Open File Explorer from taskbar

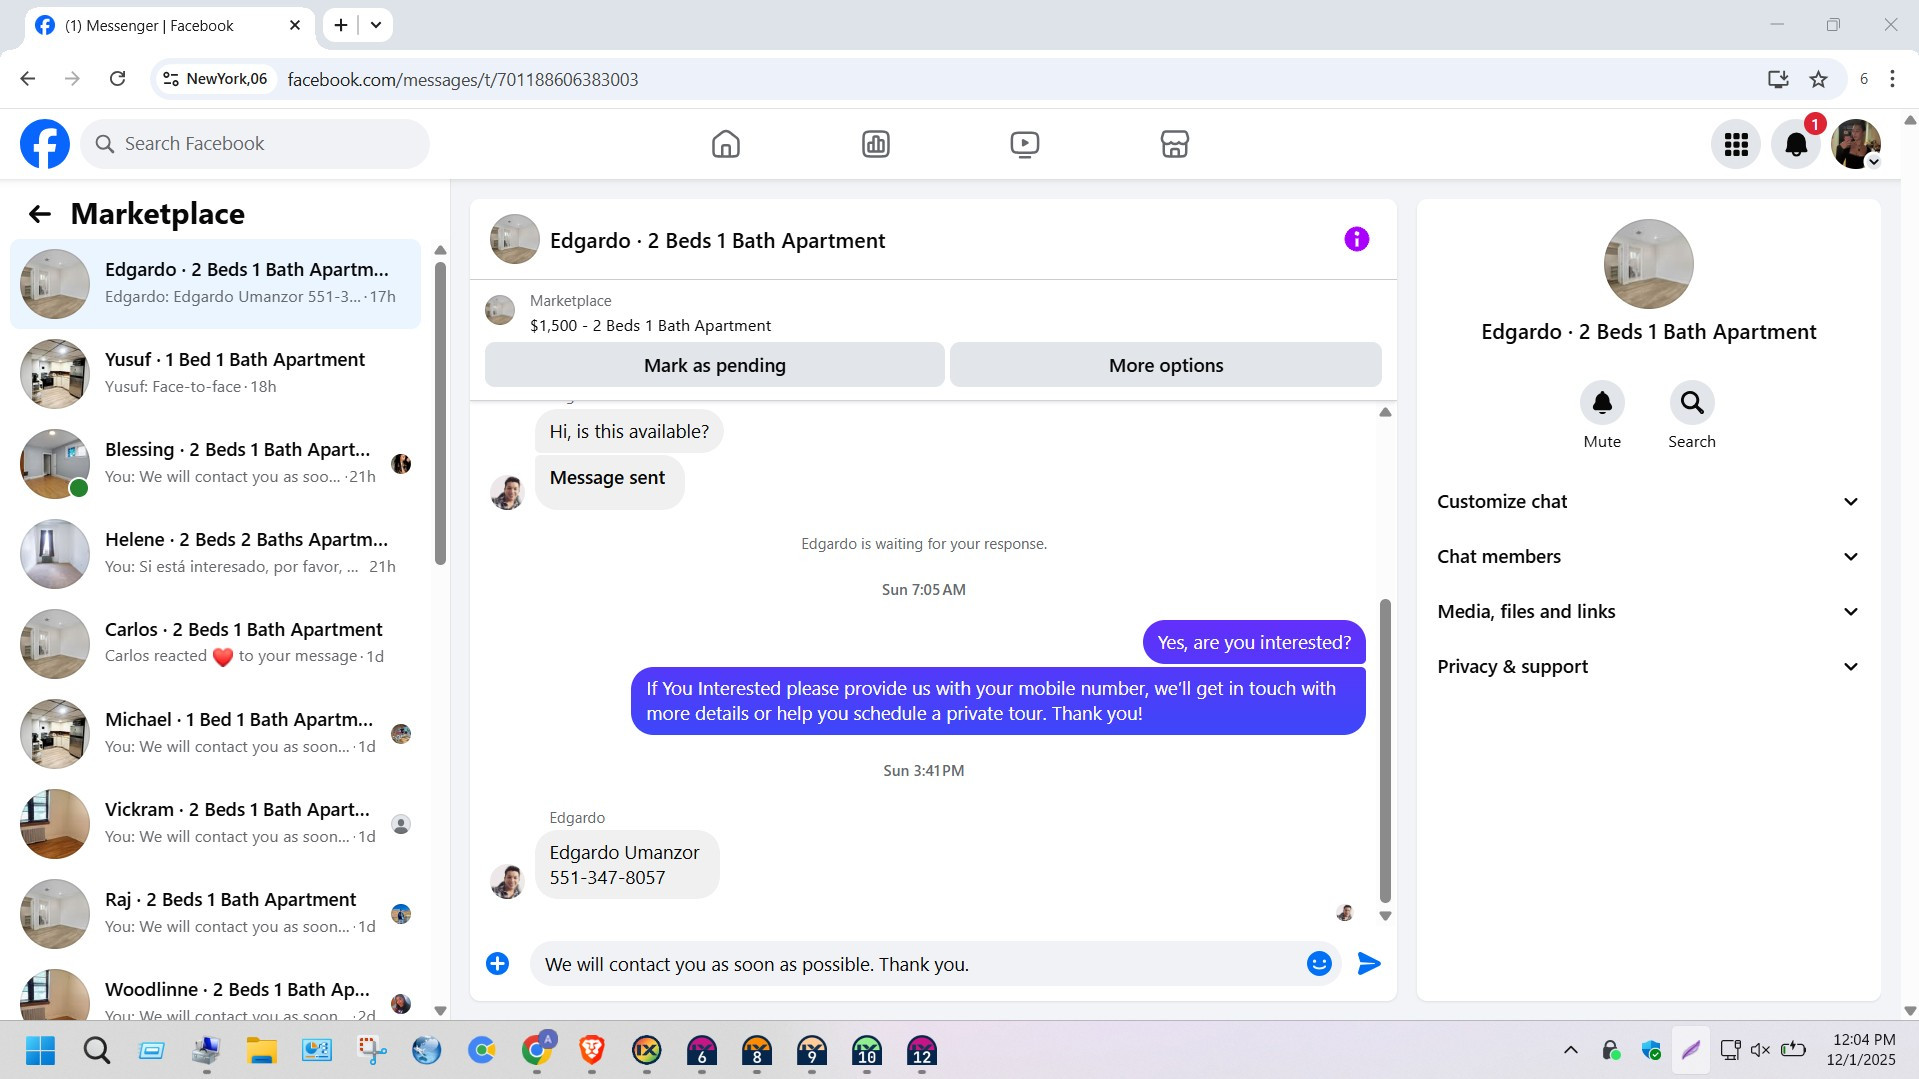tap(262, 1051)
